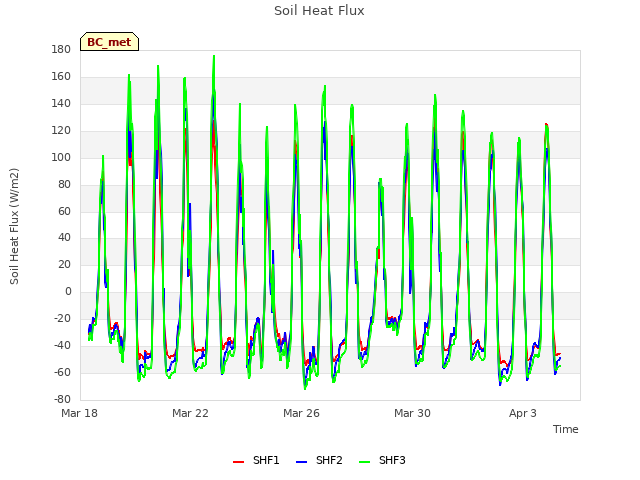Click the BC_met annotation label
This screenshot has height=480, width=640.
click(109, 42)
